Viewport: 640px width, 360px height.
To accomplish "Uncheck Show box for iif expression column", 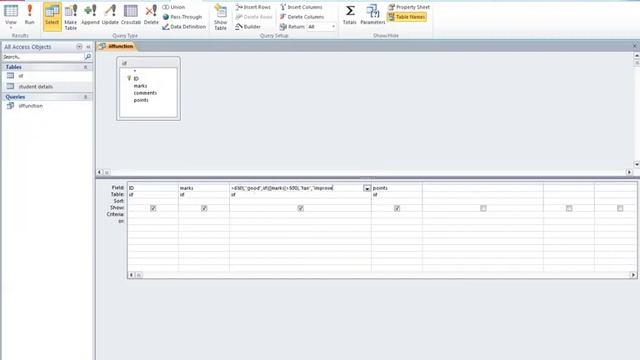I will pos(301,208).
